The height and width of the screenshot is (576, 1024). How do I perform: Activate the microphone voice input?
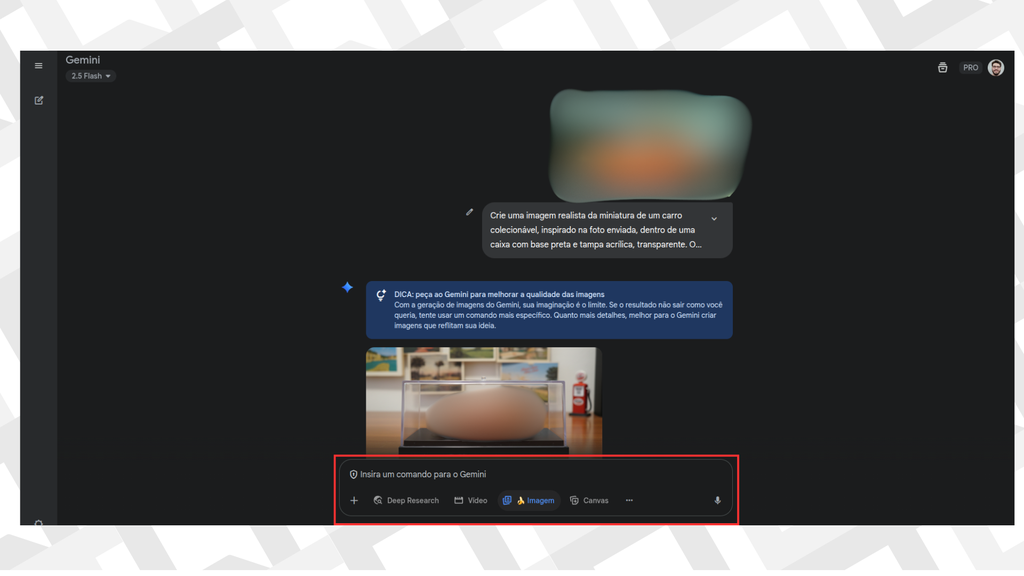pos(717,500)
